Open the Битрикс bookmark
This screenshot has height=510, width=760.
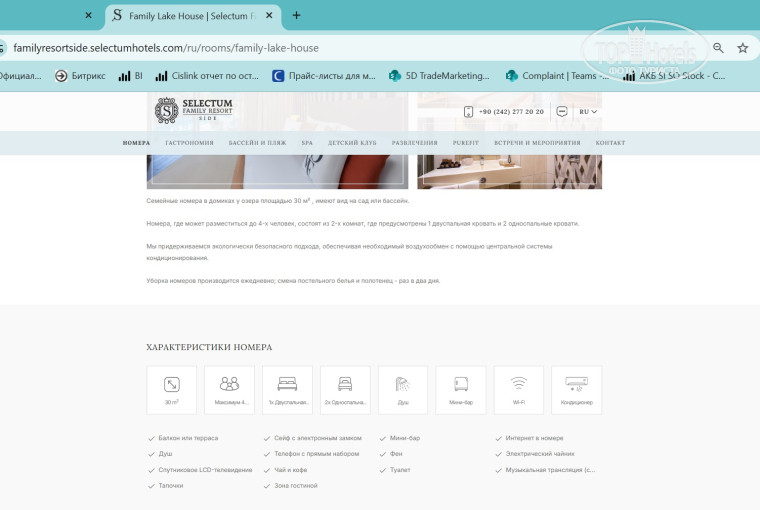coord(81,75)
